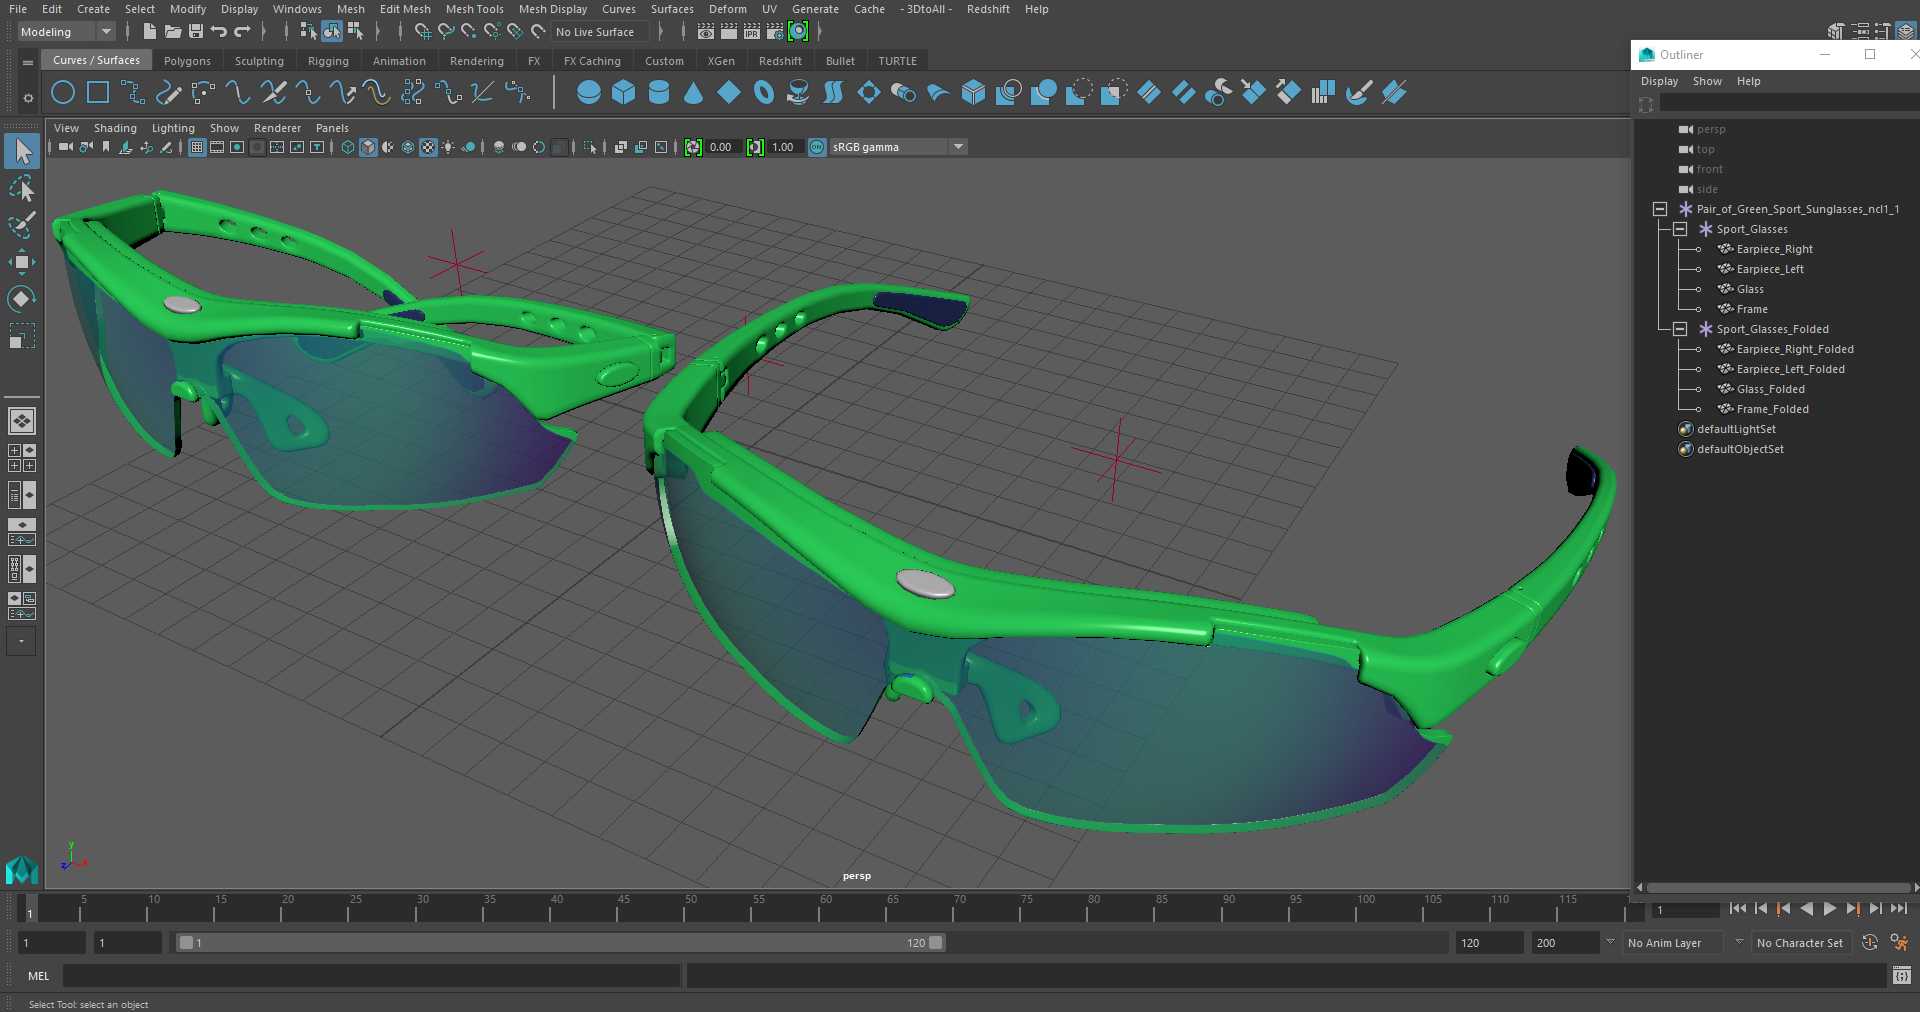Open the Deform menu
The image size is (1920, 1012).
click(x=727, y=9)
